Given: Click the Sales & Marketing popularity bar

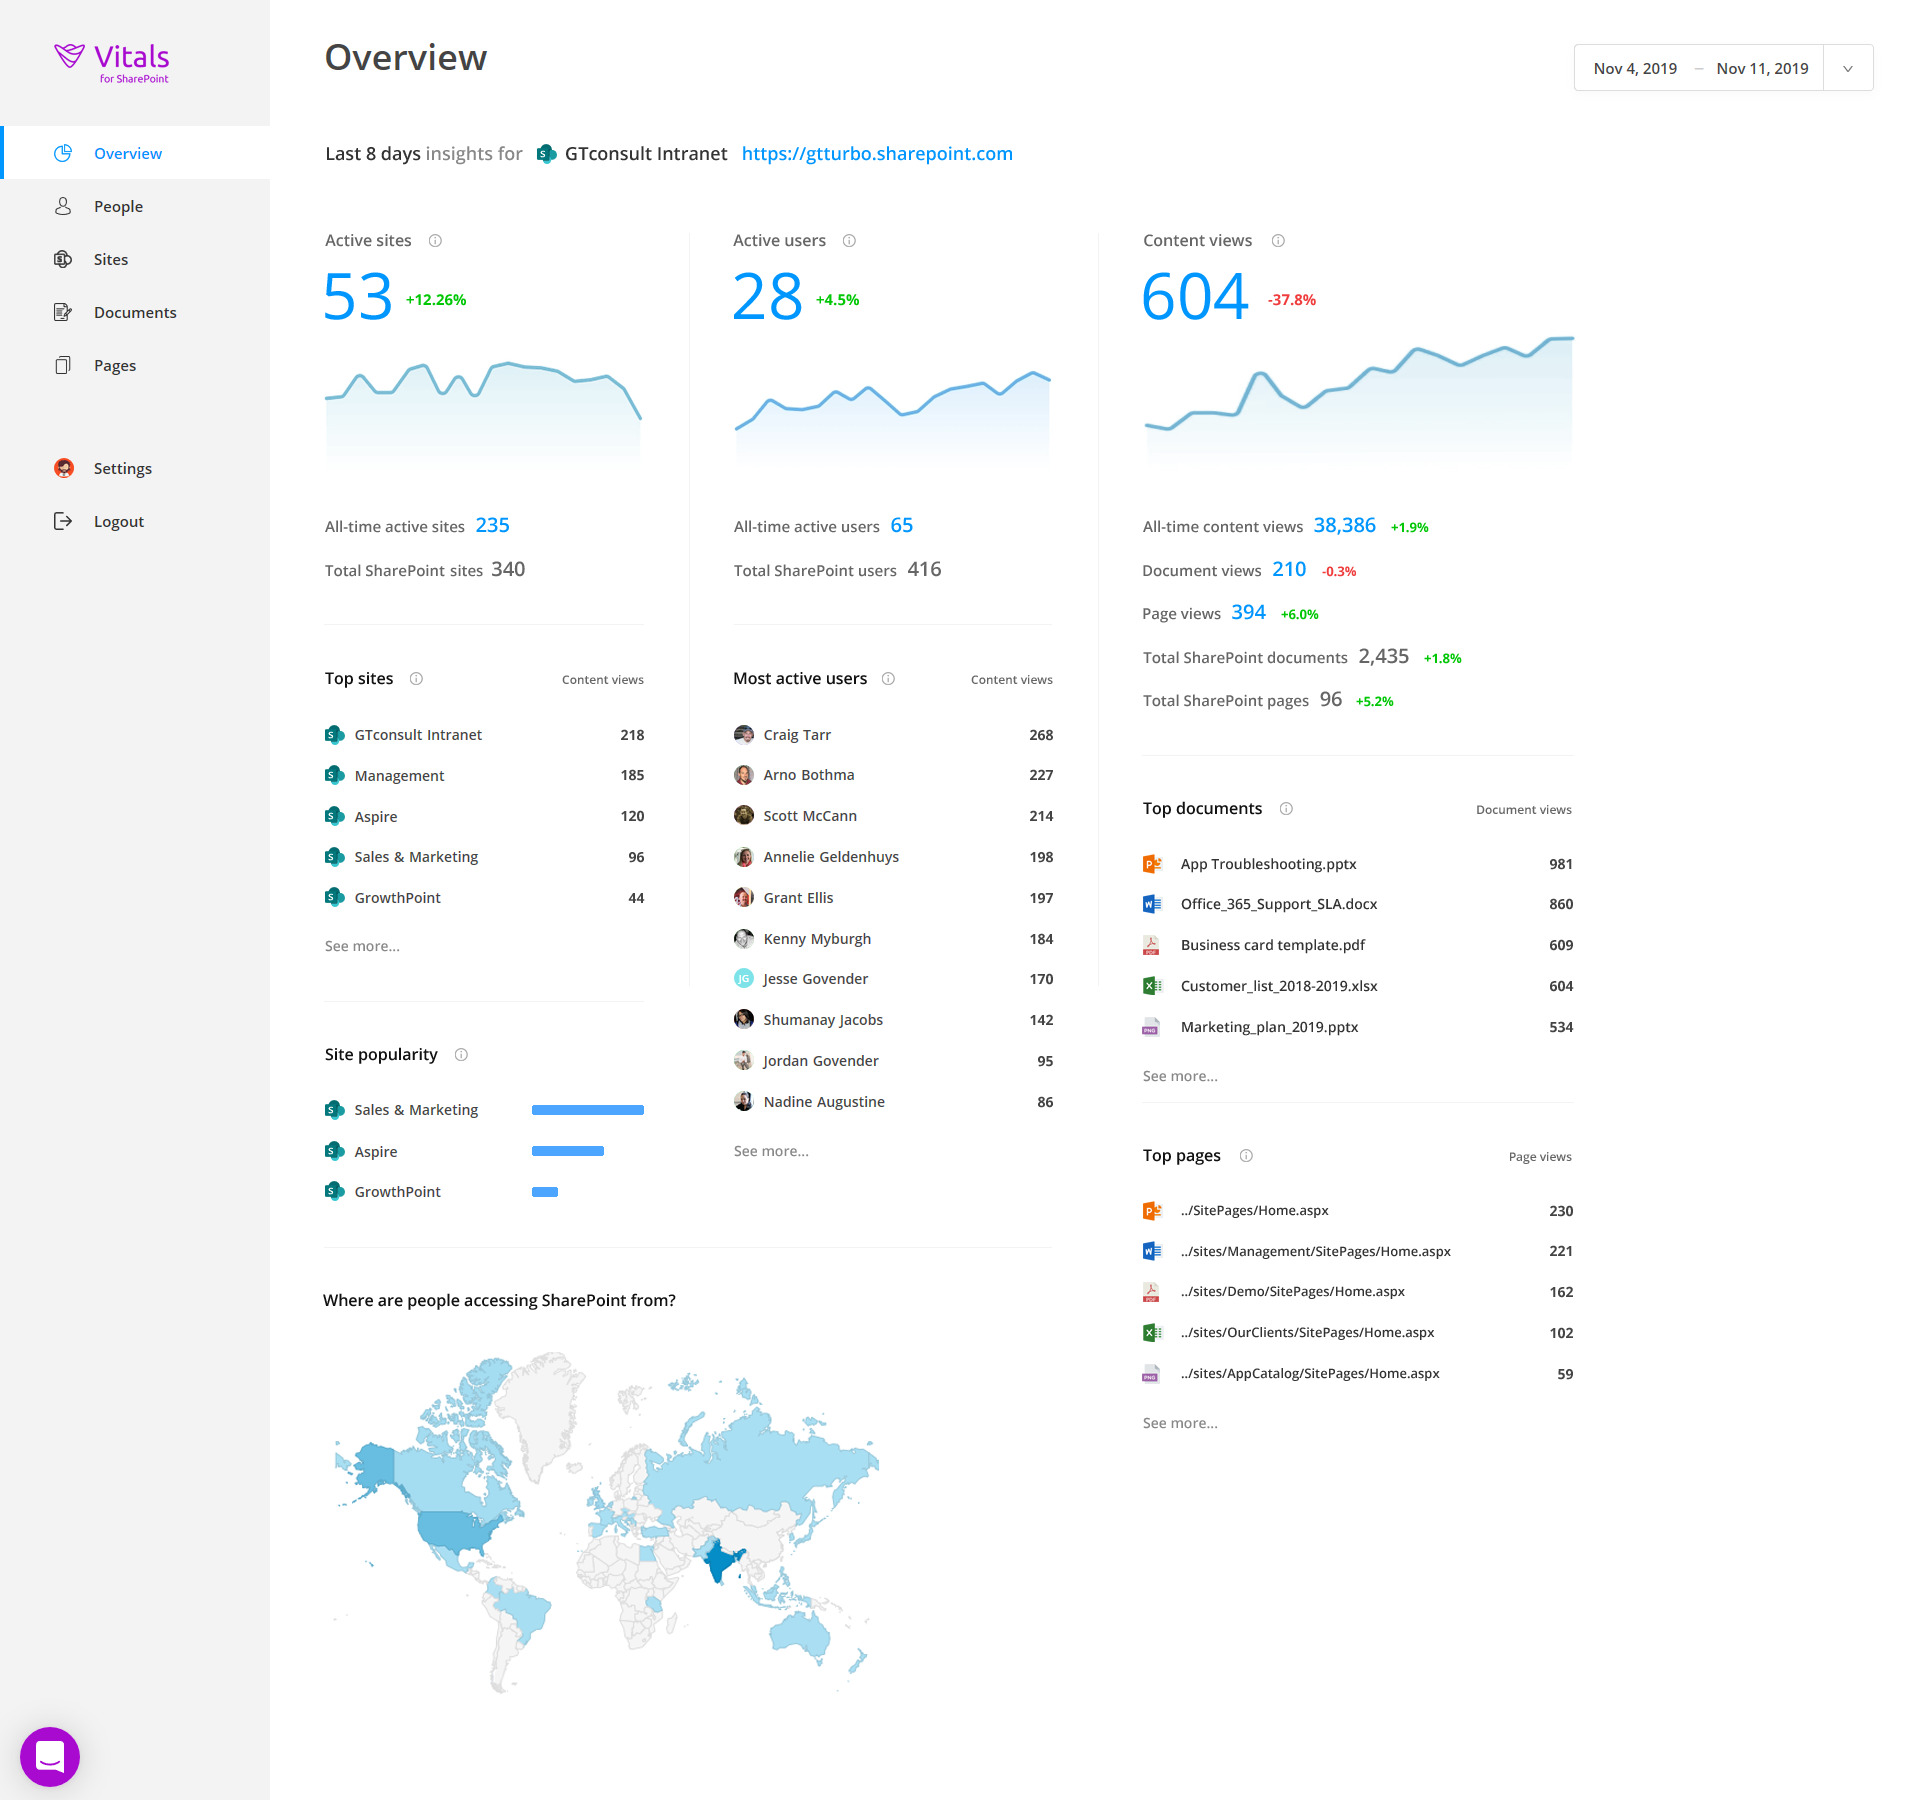Looking at the screenshot, I should pyautogui.click(x=588, y=1110).
